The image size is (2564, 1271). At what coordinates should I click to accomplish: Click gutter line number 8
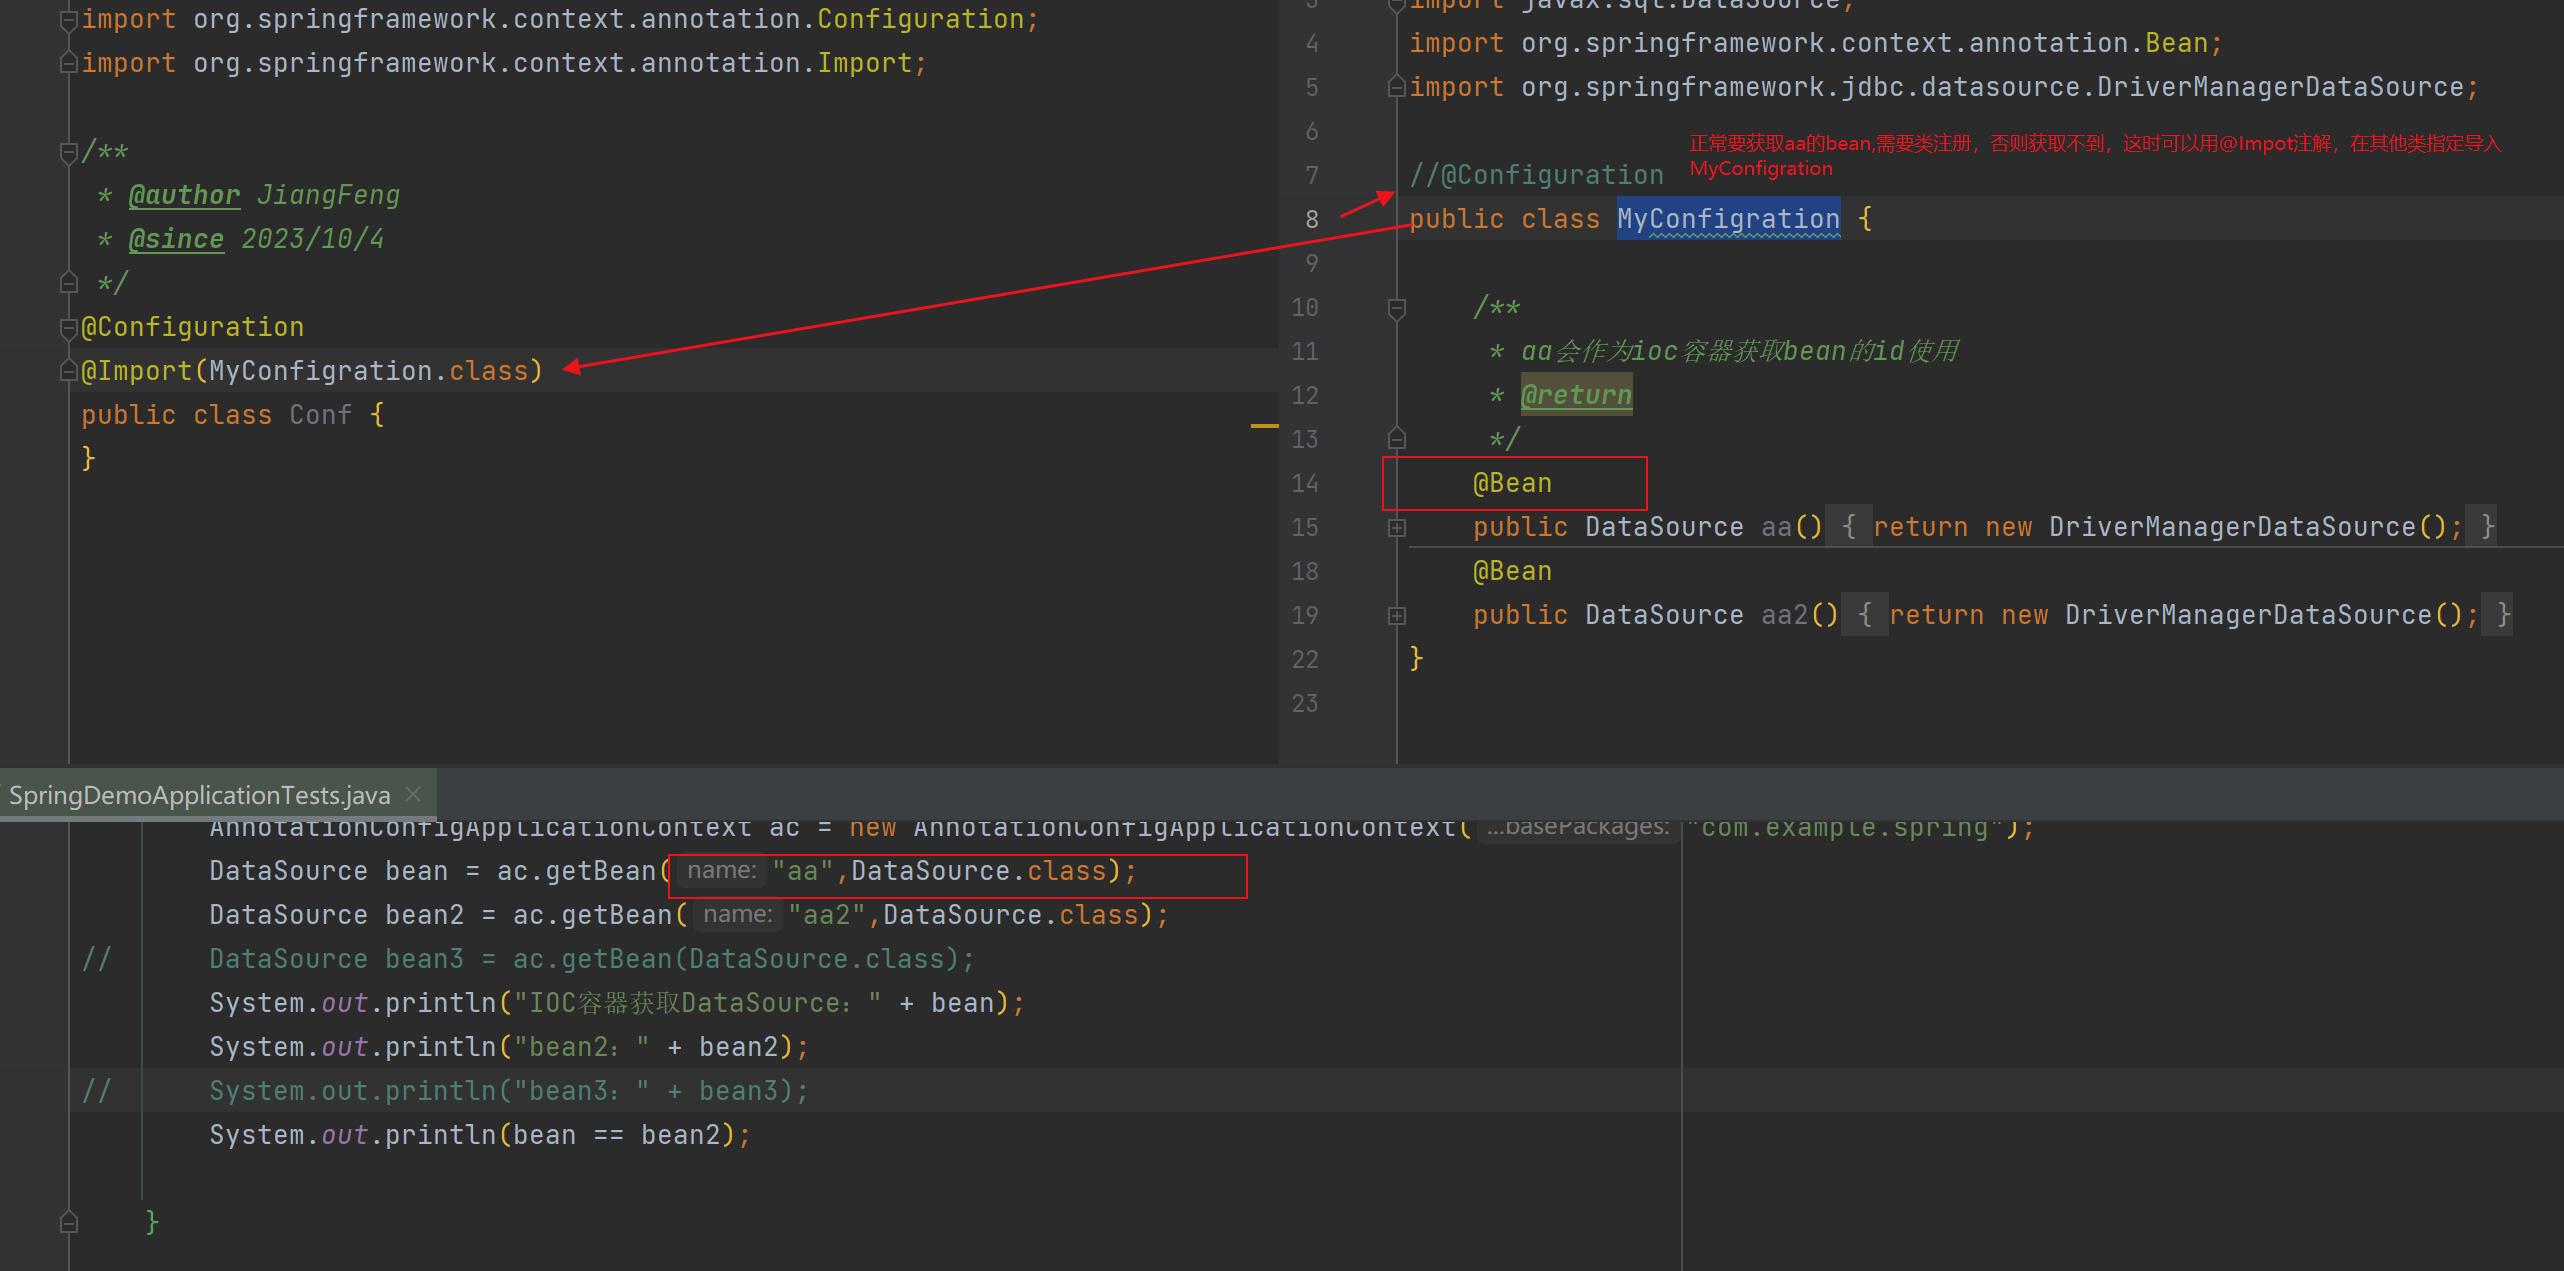click(x=1311, y=219)
